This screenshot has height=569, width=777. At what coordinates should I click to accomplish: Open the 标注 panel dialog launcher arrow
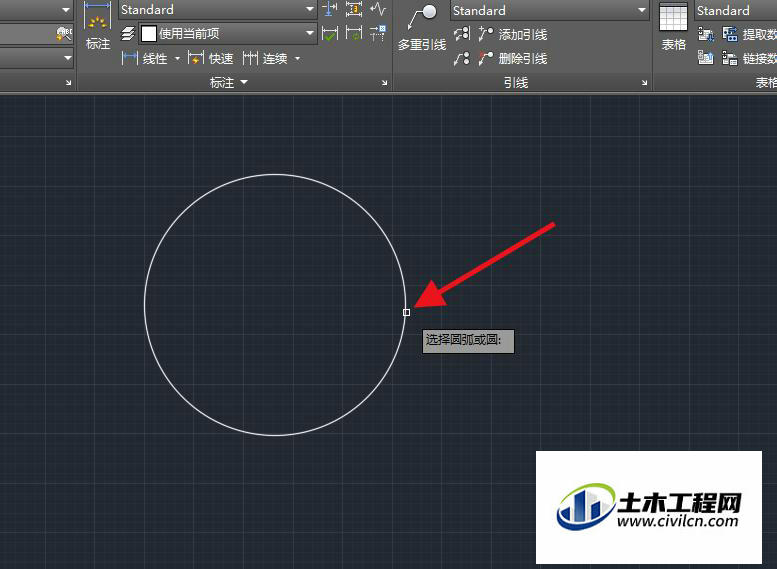(x=385, y=83)
